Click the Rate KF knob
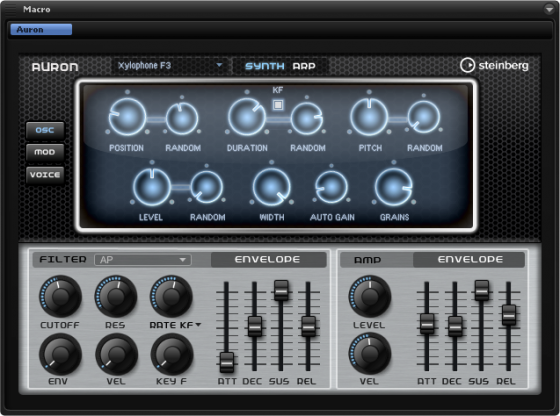This screenshot has width=560, height=416. 171,296
